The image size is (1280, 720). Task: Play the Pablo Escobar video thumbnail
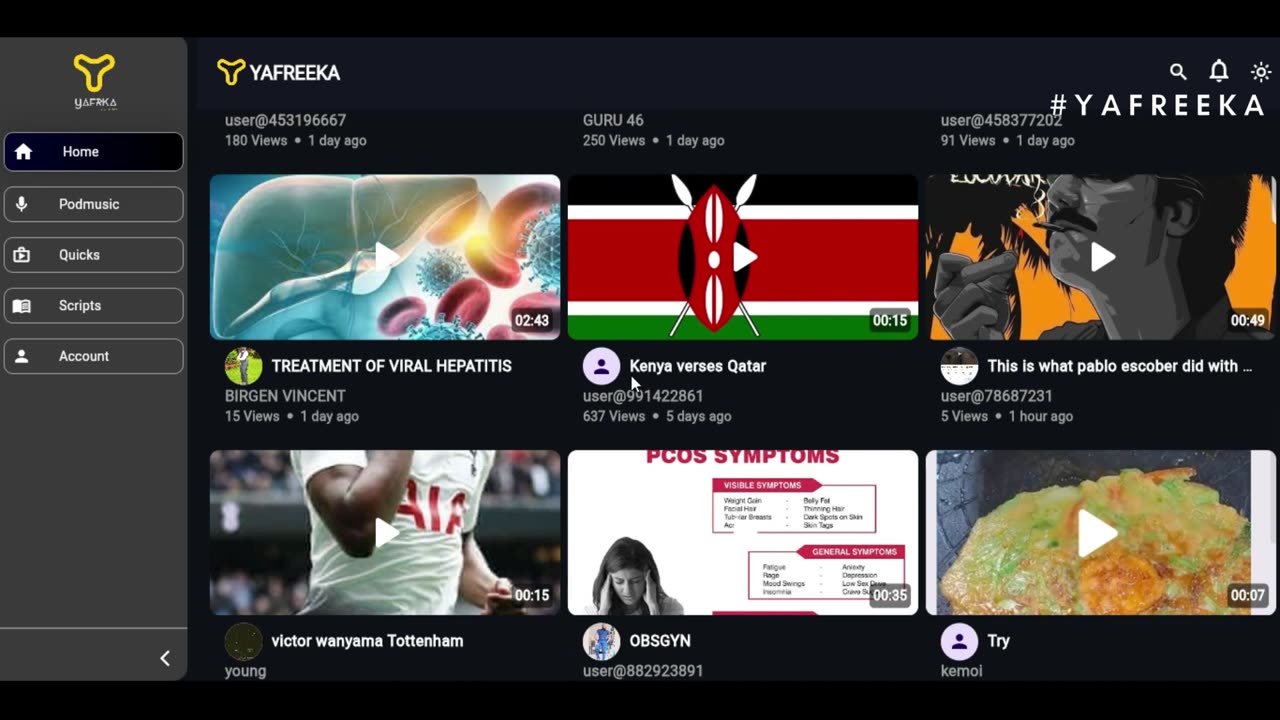[1101, 257]
